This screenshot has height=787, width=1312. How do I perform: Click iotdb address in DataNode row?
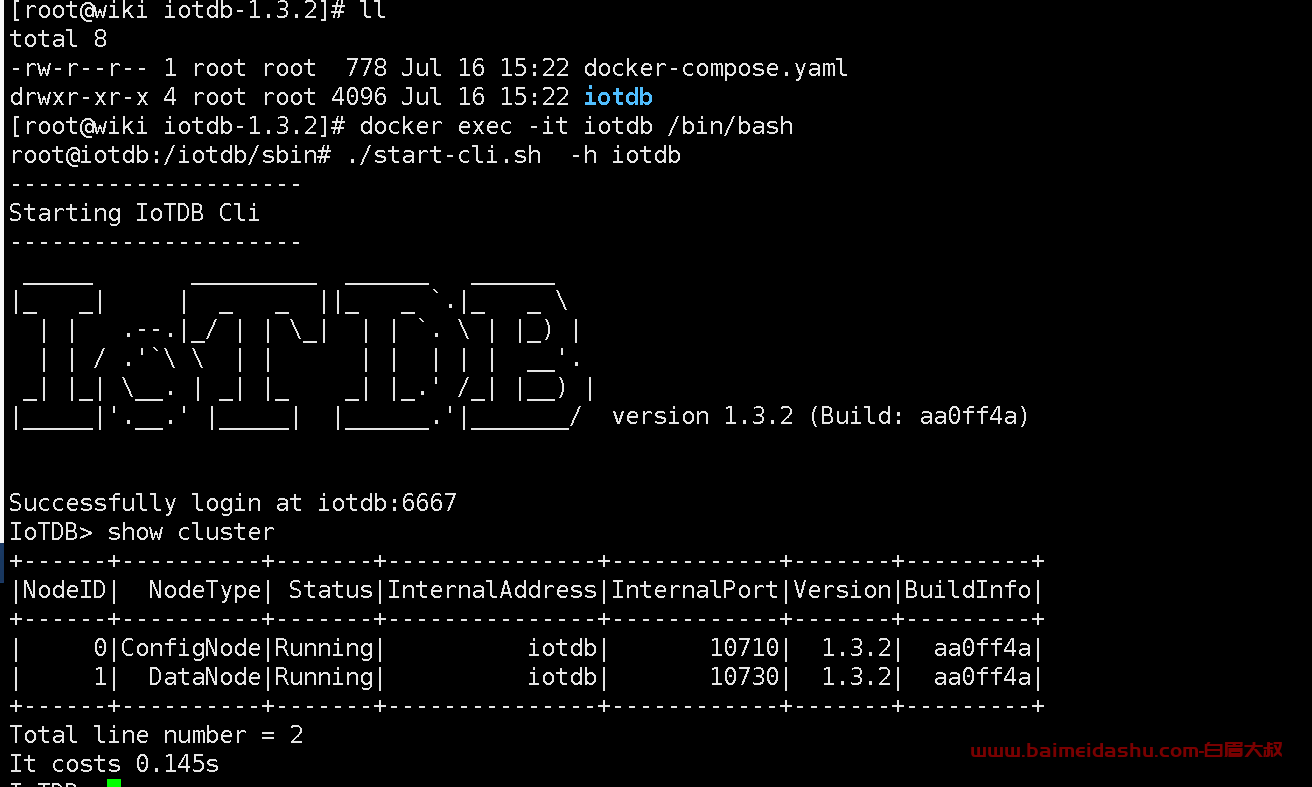coord(563,677)
